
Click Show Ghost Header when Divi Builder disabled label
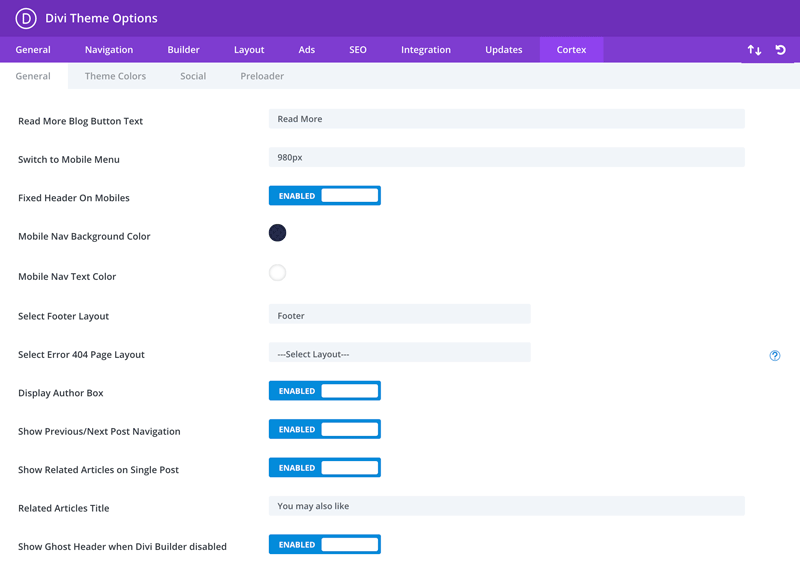(x=122, y=547)
